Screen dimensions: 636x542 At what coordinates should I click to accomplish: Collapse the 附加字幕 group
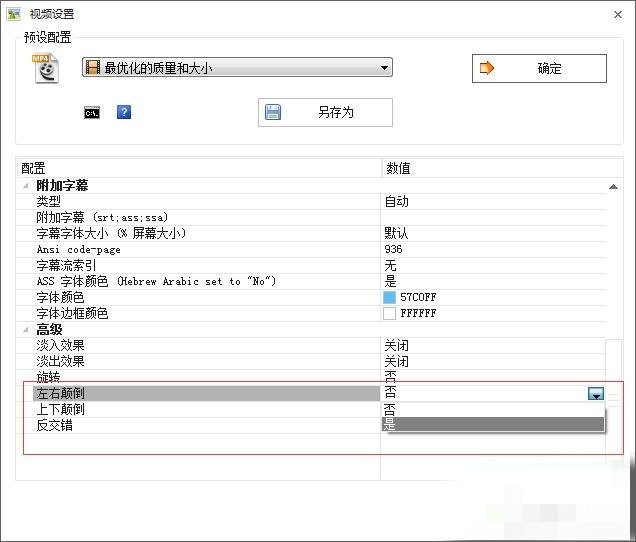pyautogui.click(x=26, y=186)
